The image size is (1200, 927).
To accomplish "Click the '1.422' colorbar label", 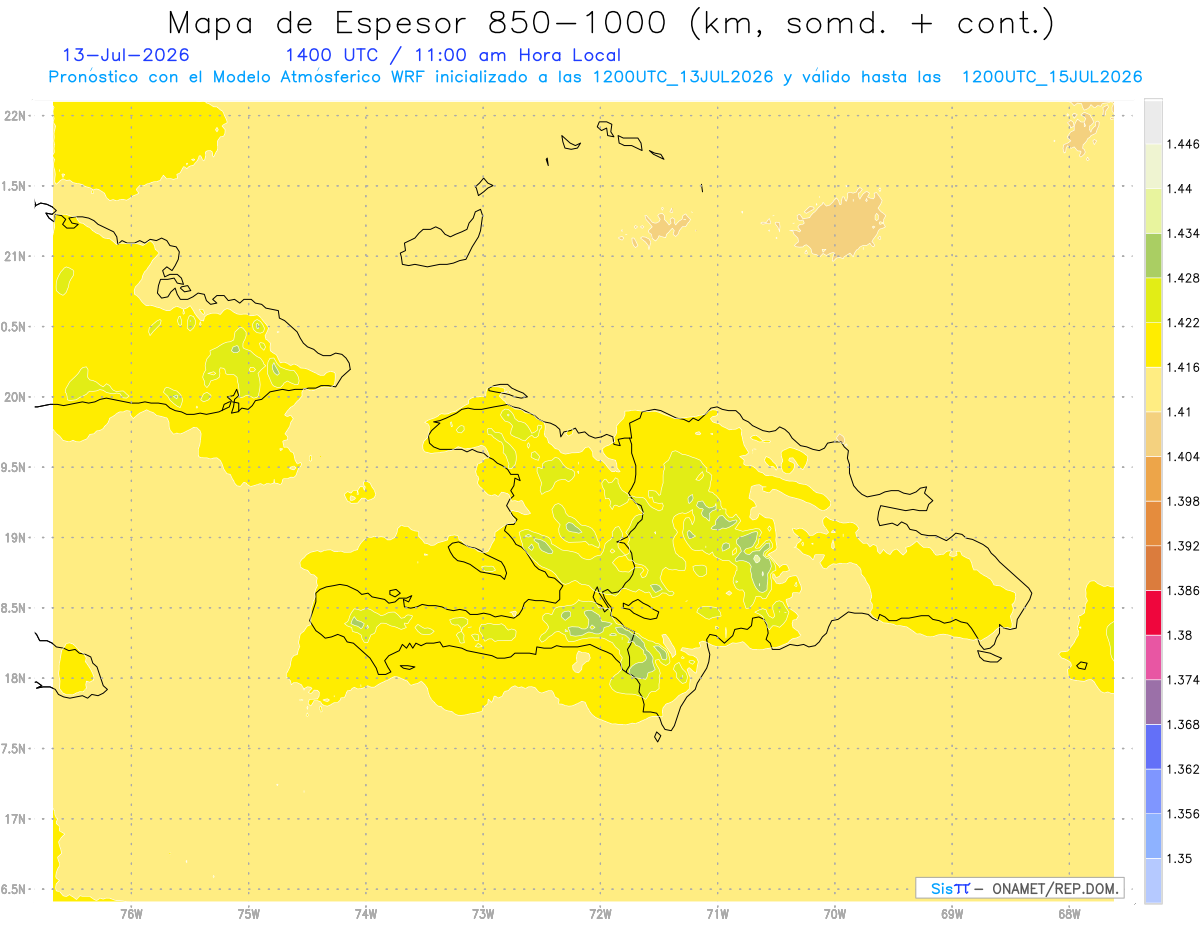I will coord(1183,322).
